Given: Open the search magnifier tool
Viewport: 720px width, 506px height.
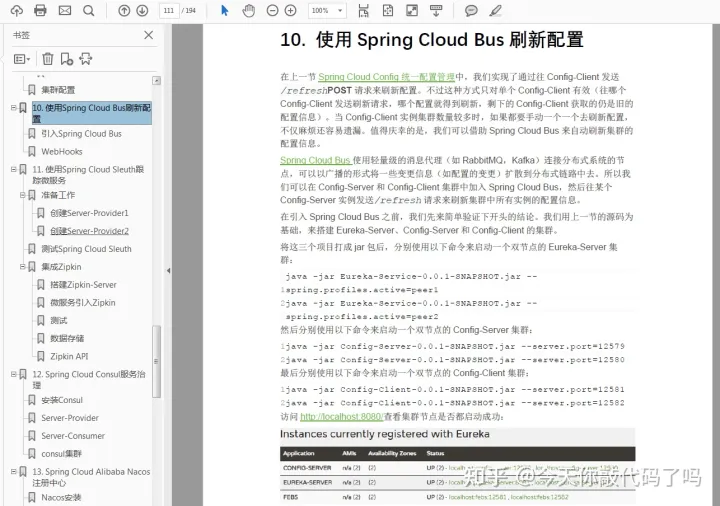Looking at the screenshot, I should (x=89, y=11).
